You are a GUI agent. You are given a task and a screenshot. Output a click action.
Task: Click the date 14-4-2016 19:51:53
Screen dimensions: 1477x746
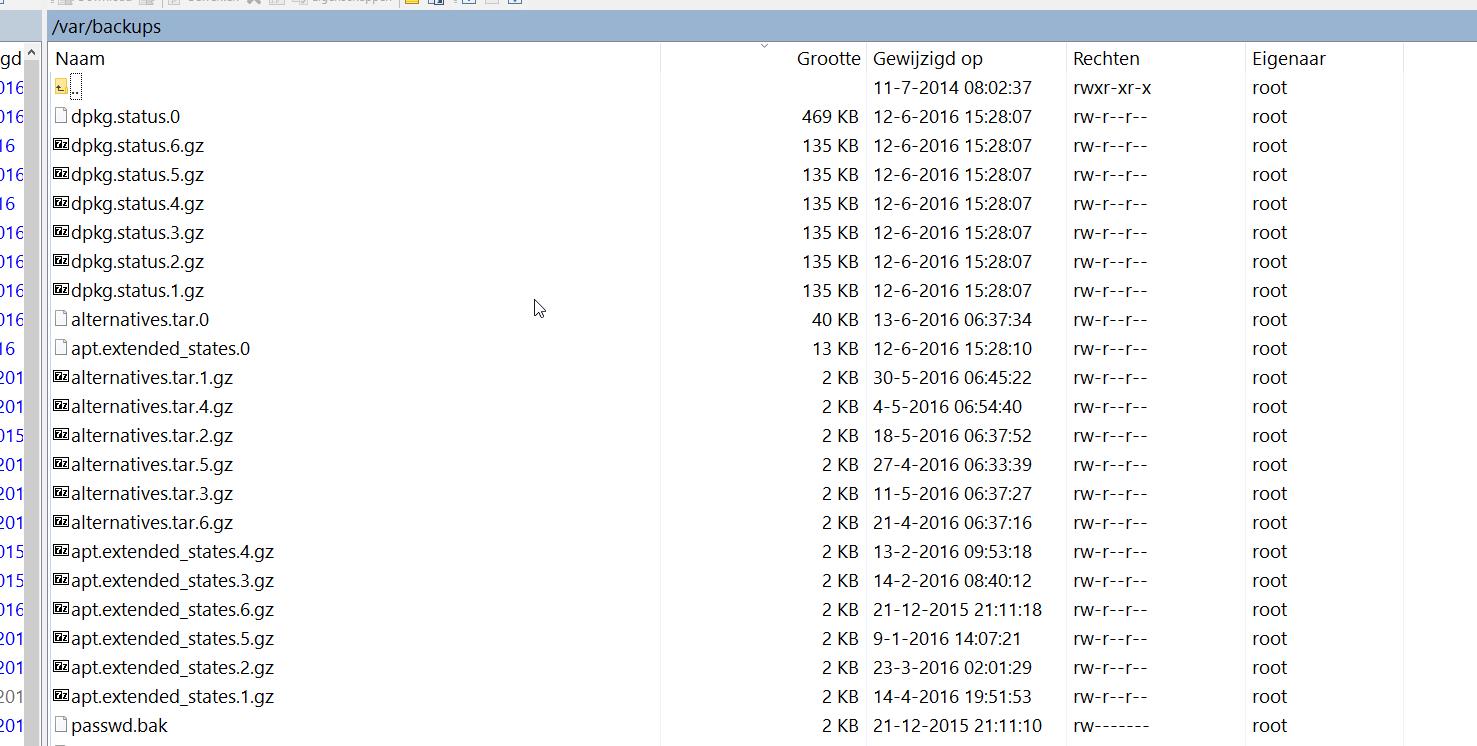(x=952, y=696)
